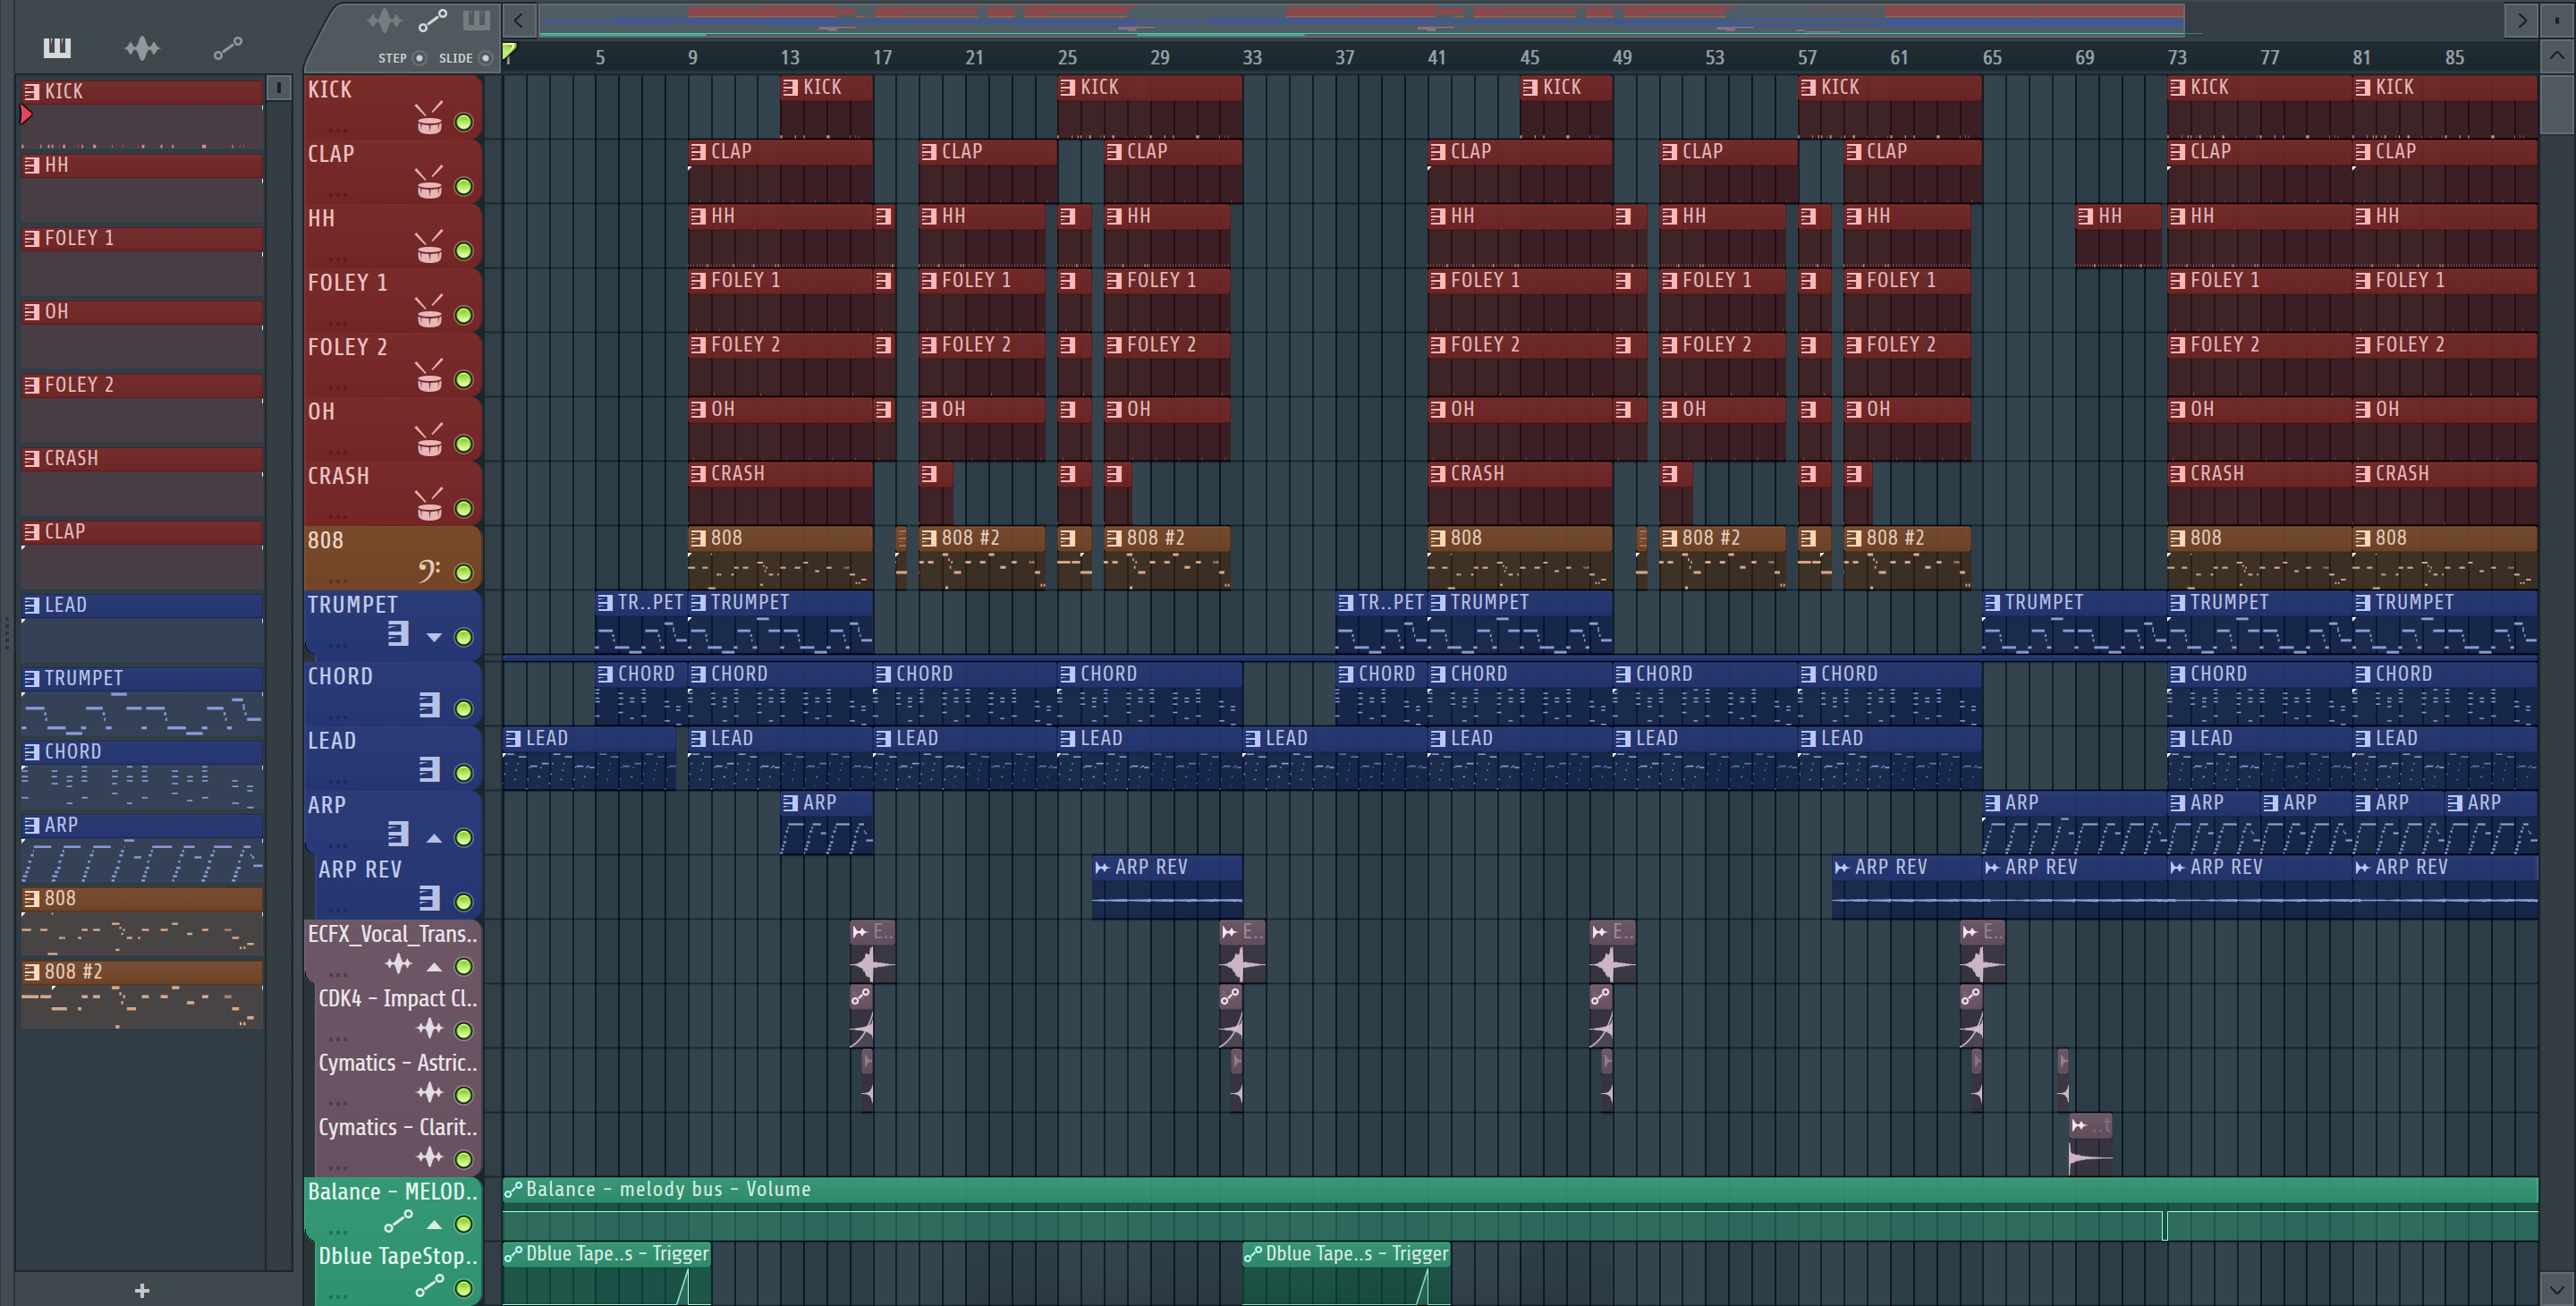Click the pattern icon on TRUMPET track
This screenshot has height=1306, width=2576.
398,634
